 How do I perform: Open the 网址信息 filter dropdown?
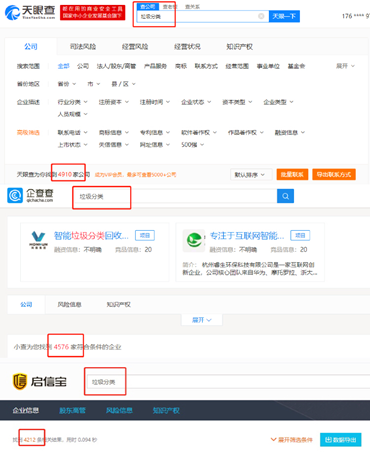pos(155,145)
